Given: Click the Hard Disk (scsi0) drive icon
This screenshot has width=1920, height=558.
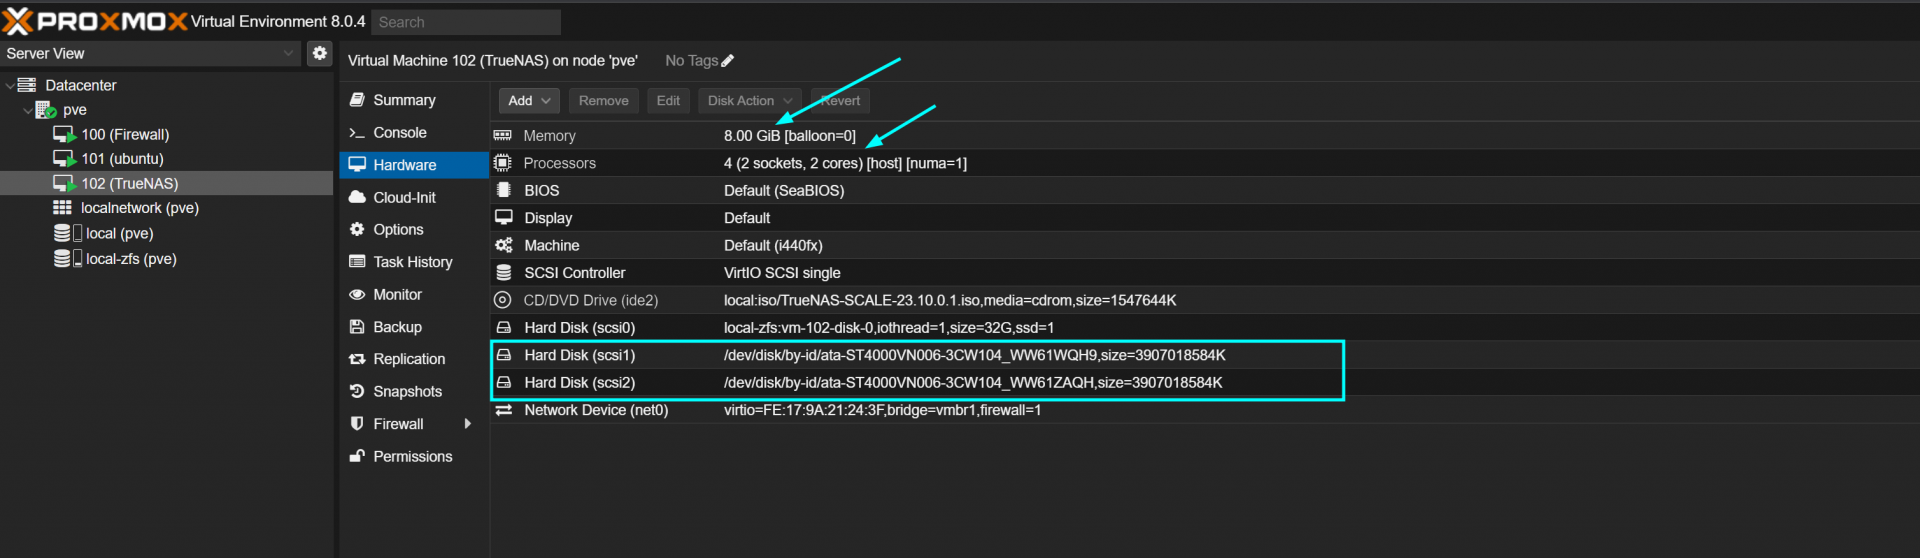Looking at the screenshot, I should coord(504,327).
